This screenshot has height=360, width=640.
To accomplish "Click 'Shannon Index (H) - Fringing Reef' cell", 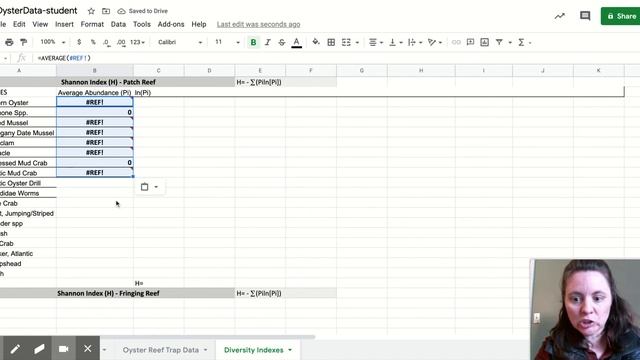I will tap(108, 293).
